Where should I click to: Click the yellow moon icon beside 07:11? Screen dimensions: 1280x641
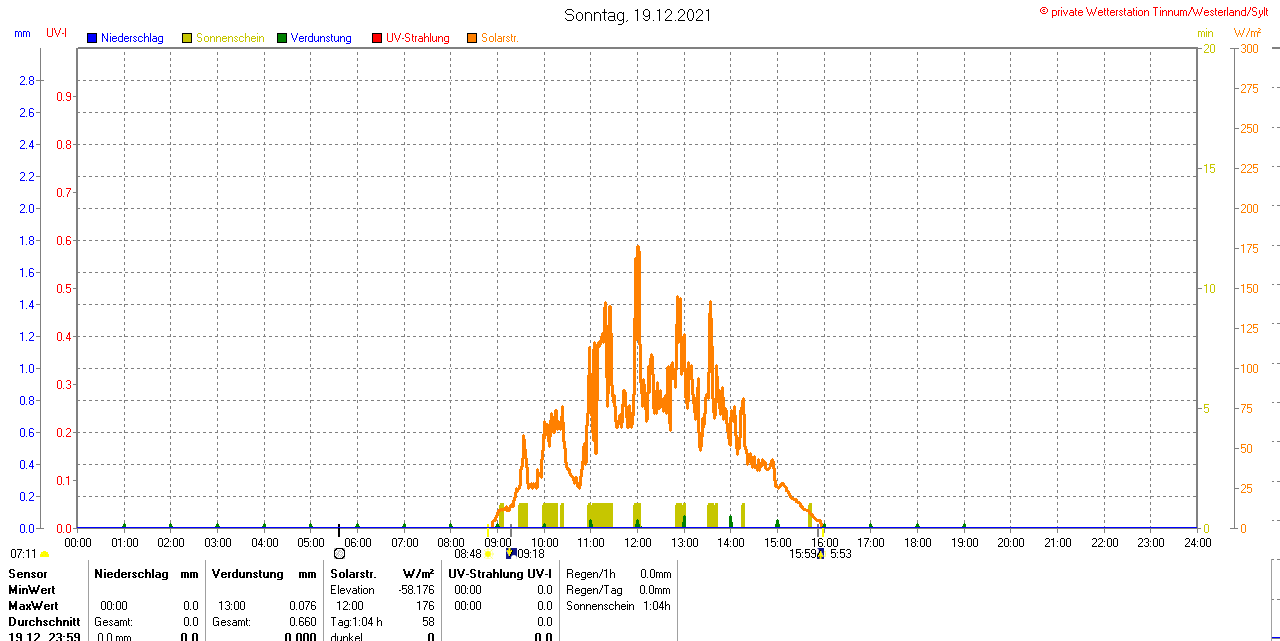click(44, 554)
